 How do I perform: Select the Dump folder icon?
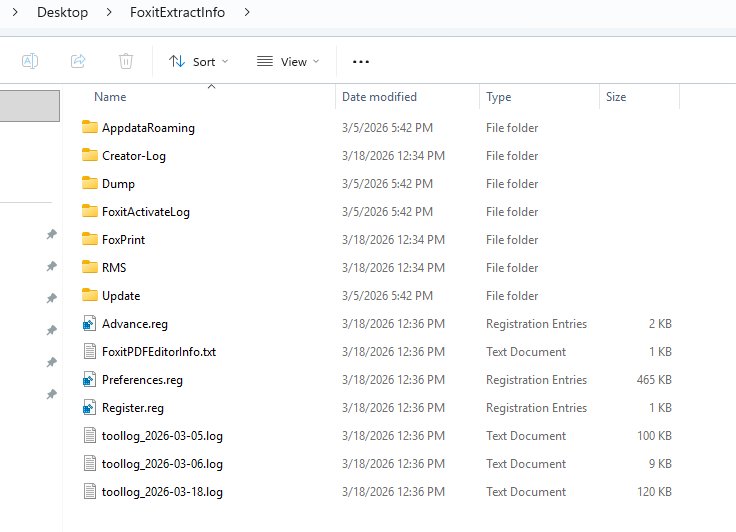click(x=90, y=183)
